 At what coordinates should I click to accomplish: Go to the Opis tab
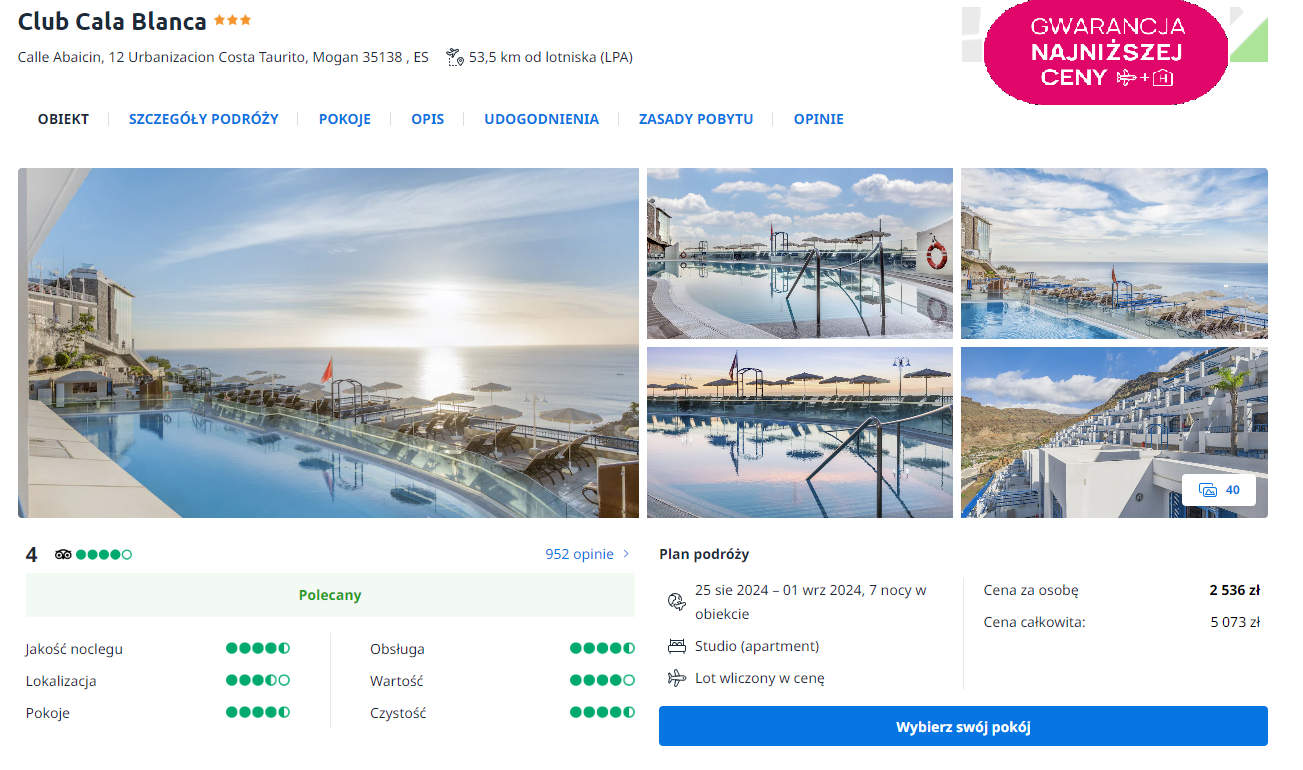coord(428,119)
